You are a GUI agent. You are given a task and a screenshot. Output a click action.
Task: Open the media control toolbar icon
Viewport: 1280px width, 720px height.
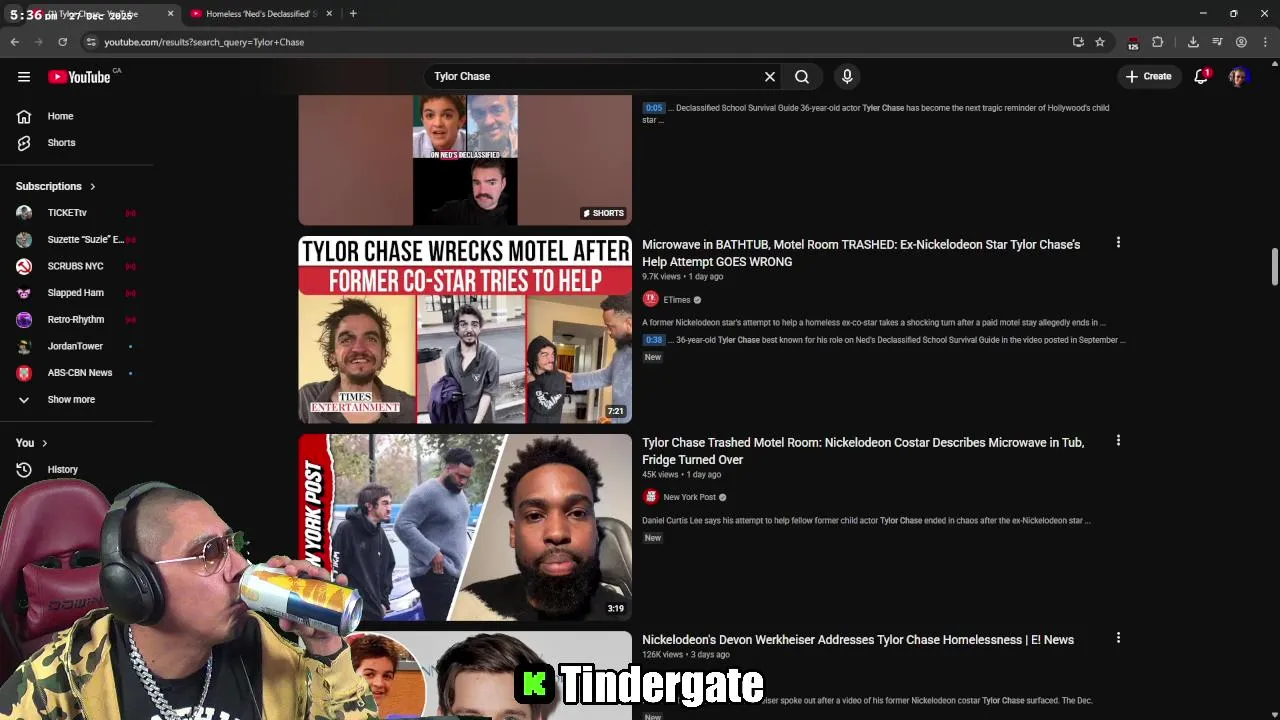click(x=1217, y=42)
